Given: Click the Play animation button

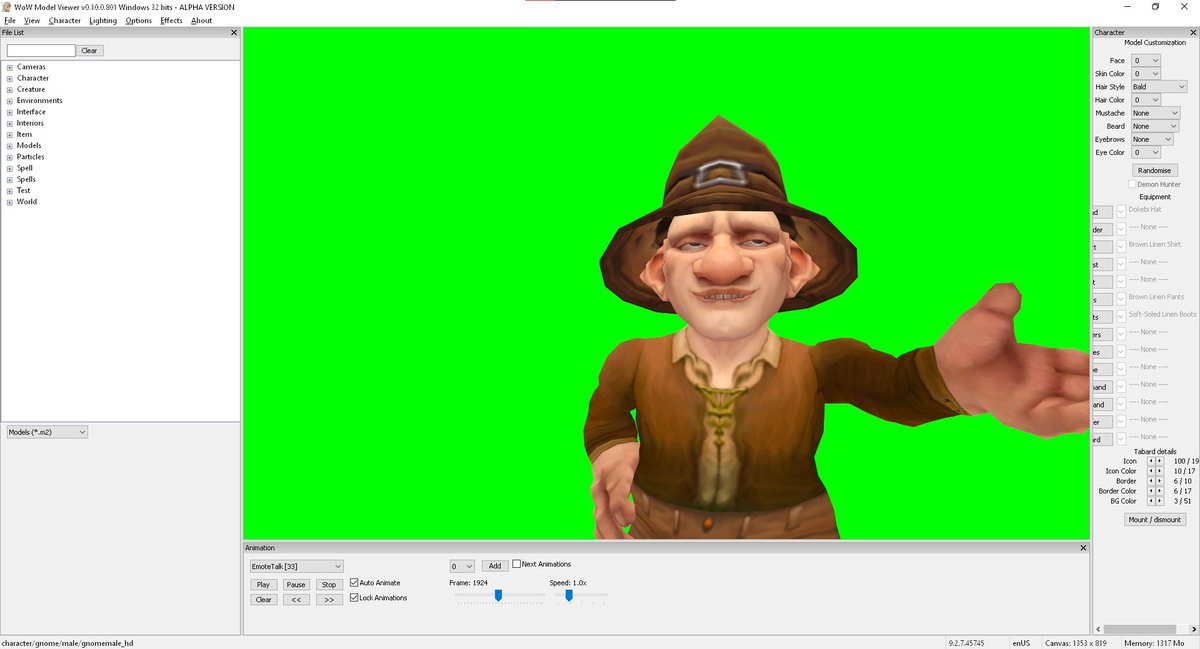Looking at the screenshot, I should (x=264, y=584).
